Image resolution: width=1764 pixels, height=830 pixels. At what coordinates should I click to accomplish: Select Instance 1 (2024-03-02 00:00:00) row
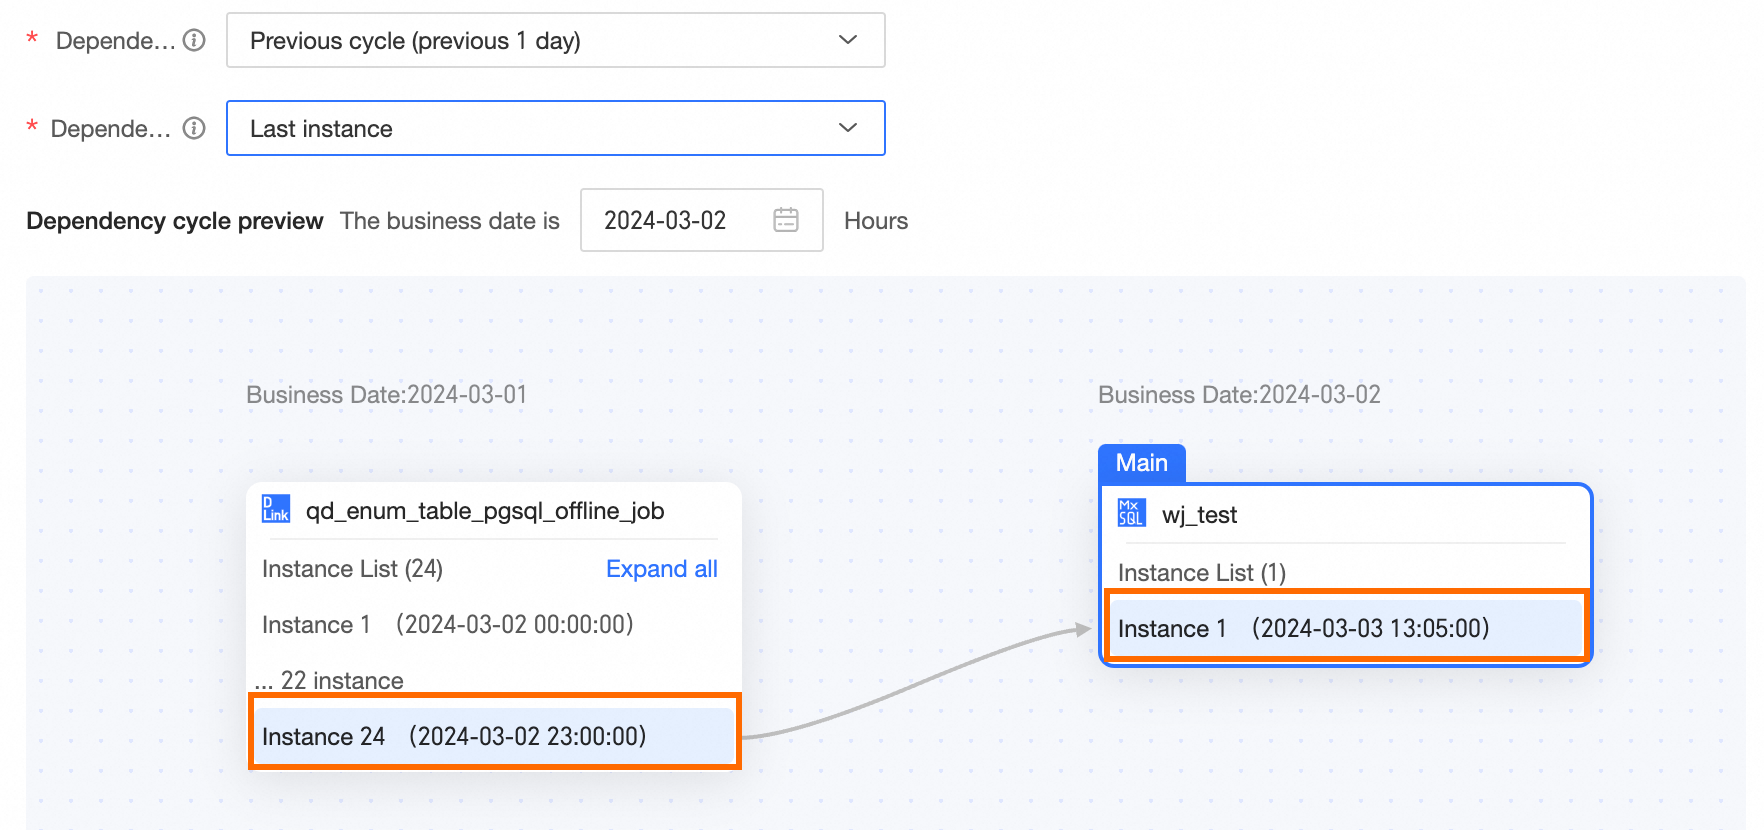[x=494, y=625]
